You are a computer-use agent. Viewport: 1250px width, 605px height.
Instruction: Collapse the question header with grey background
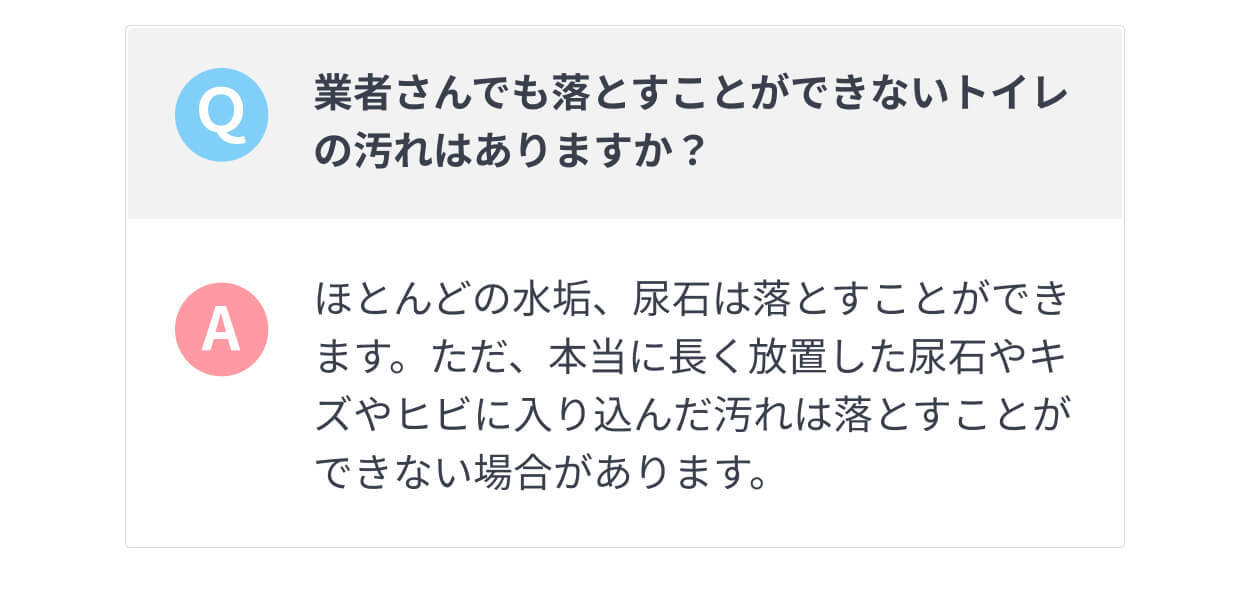tap(624, 123)
